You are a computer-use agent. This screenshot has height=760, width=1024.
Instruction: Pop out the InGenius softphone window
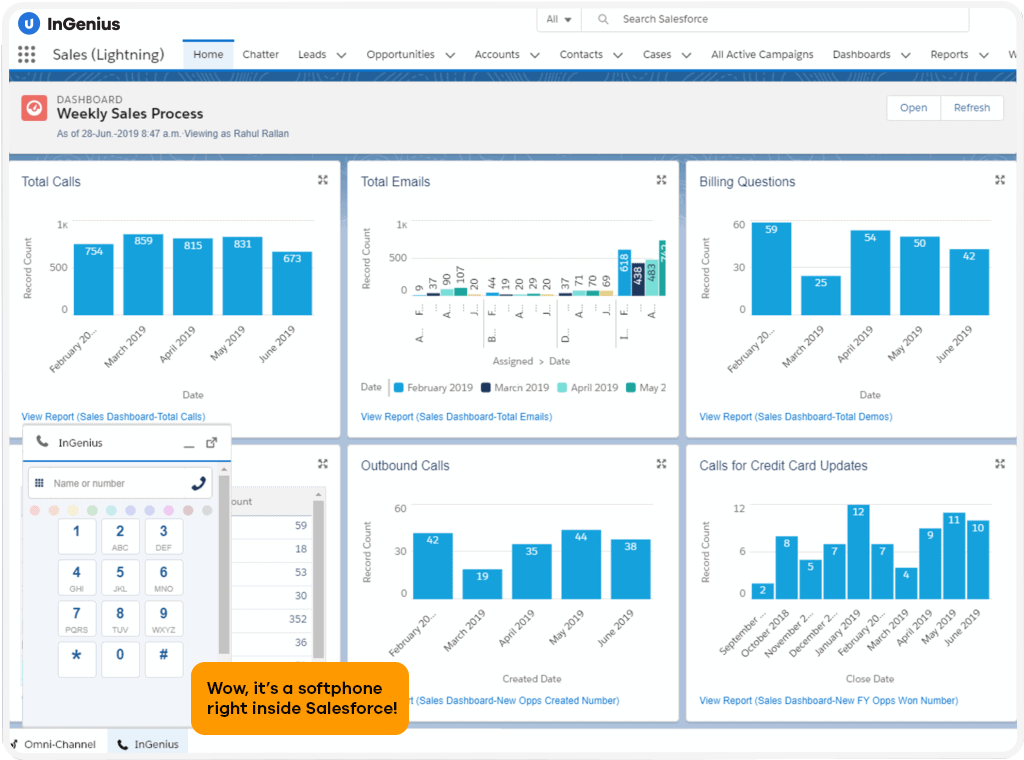point(211,443)
